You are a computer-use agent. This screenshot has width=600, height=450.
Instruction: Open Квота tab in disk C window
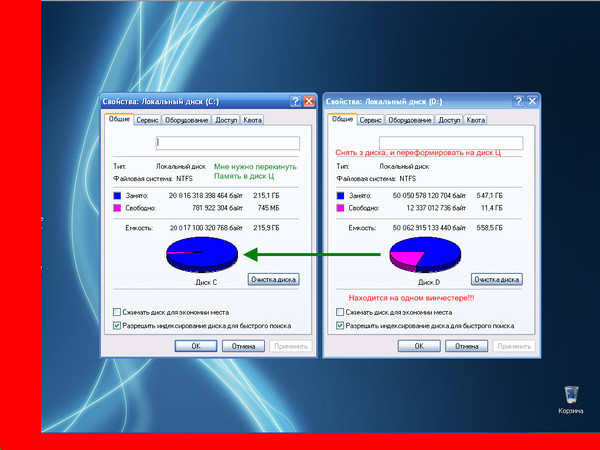coord(253,120)
